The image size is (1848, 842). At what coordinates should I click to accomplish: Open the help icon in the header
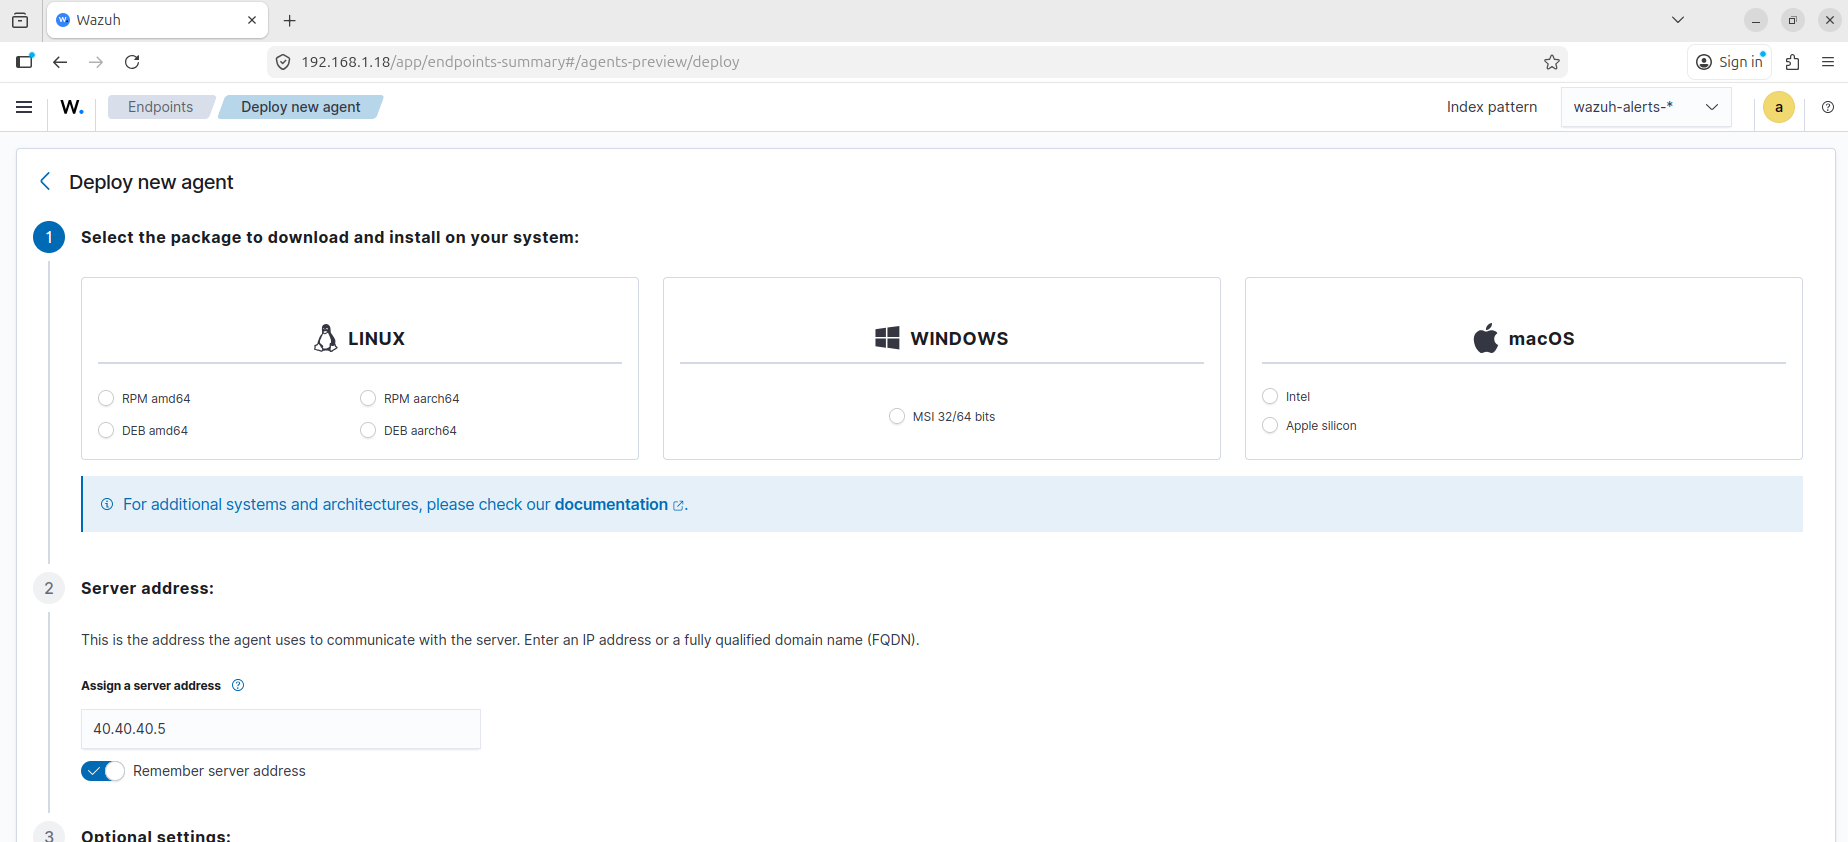(1827, 107)
